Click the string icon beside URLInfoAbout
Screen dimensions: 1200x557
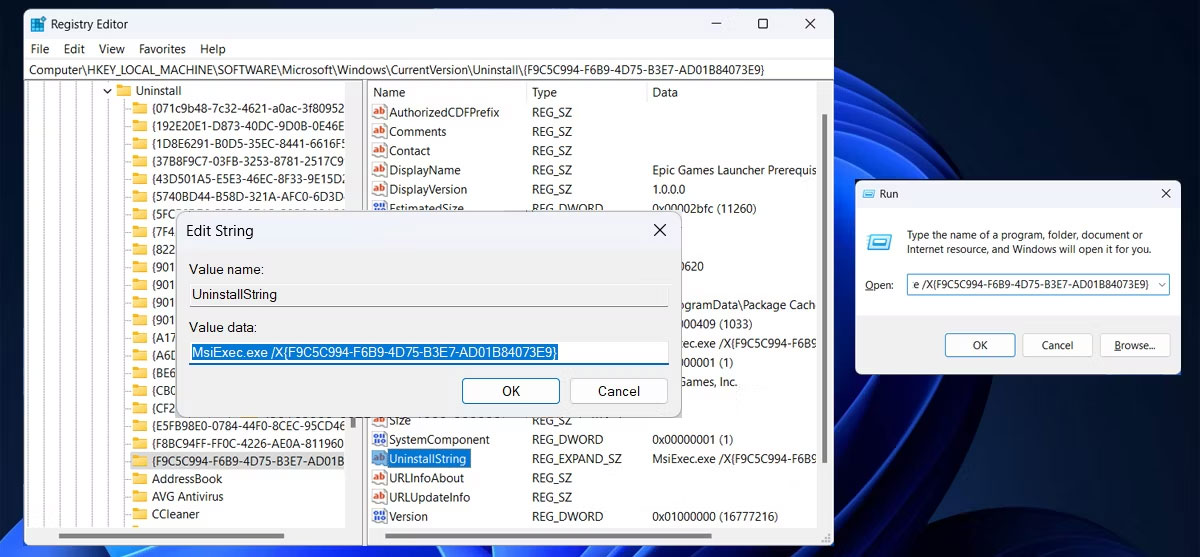coord(379,478)
